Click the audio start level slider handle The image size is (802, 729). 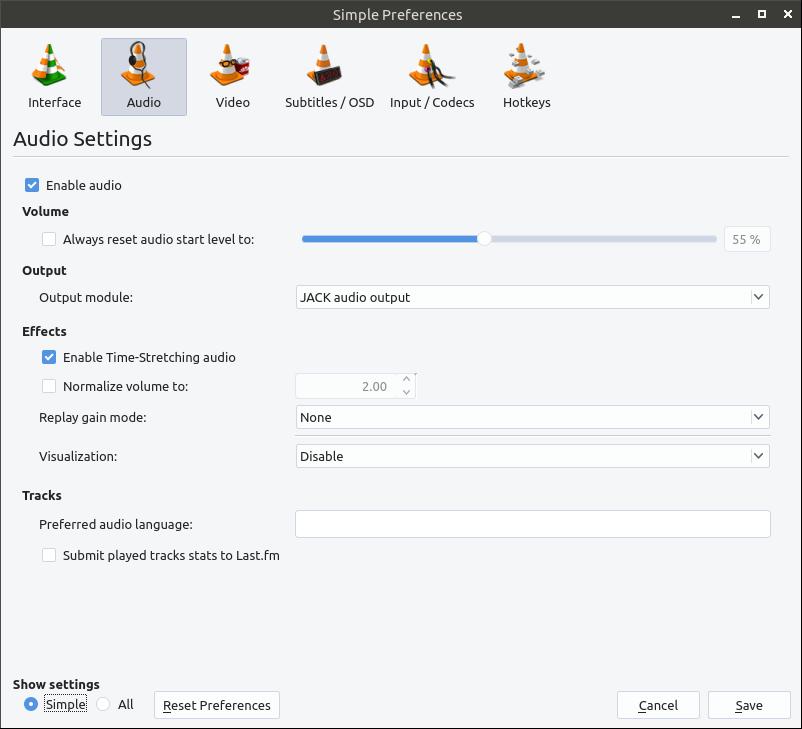[484, 239]
